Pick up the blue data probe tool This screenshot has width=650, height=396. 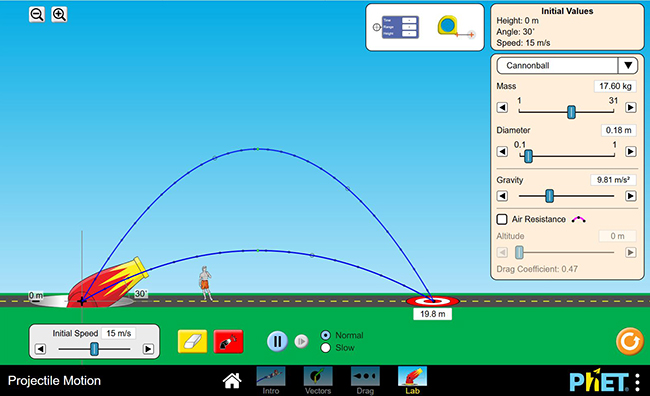coord(397,27)
